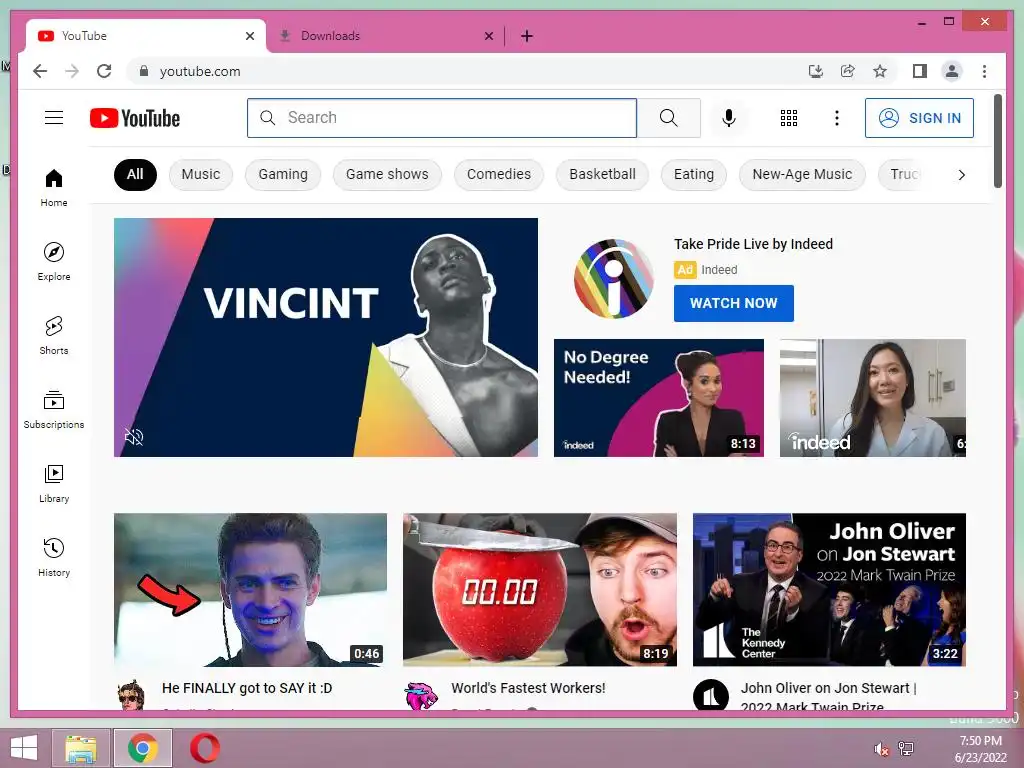This screenshot has width=1024, height=768.
Task: Filter by Music chip
Action: pos(200,174)
